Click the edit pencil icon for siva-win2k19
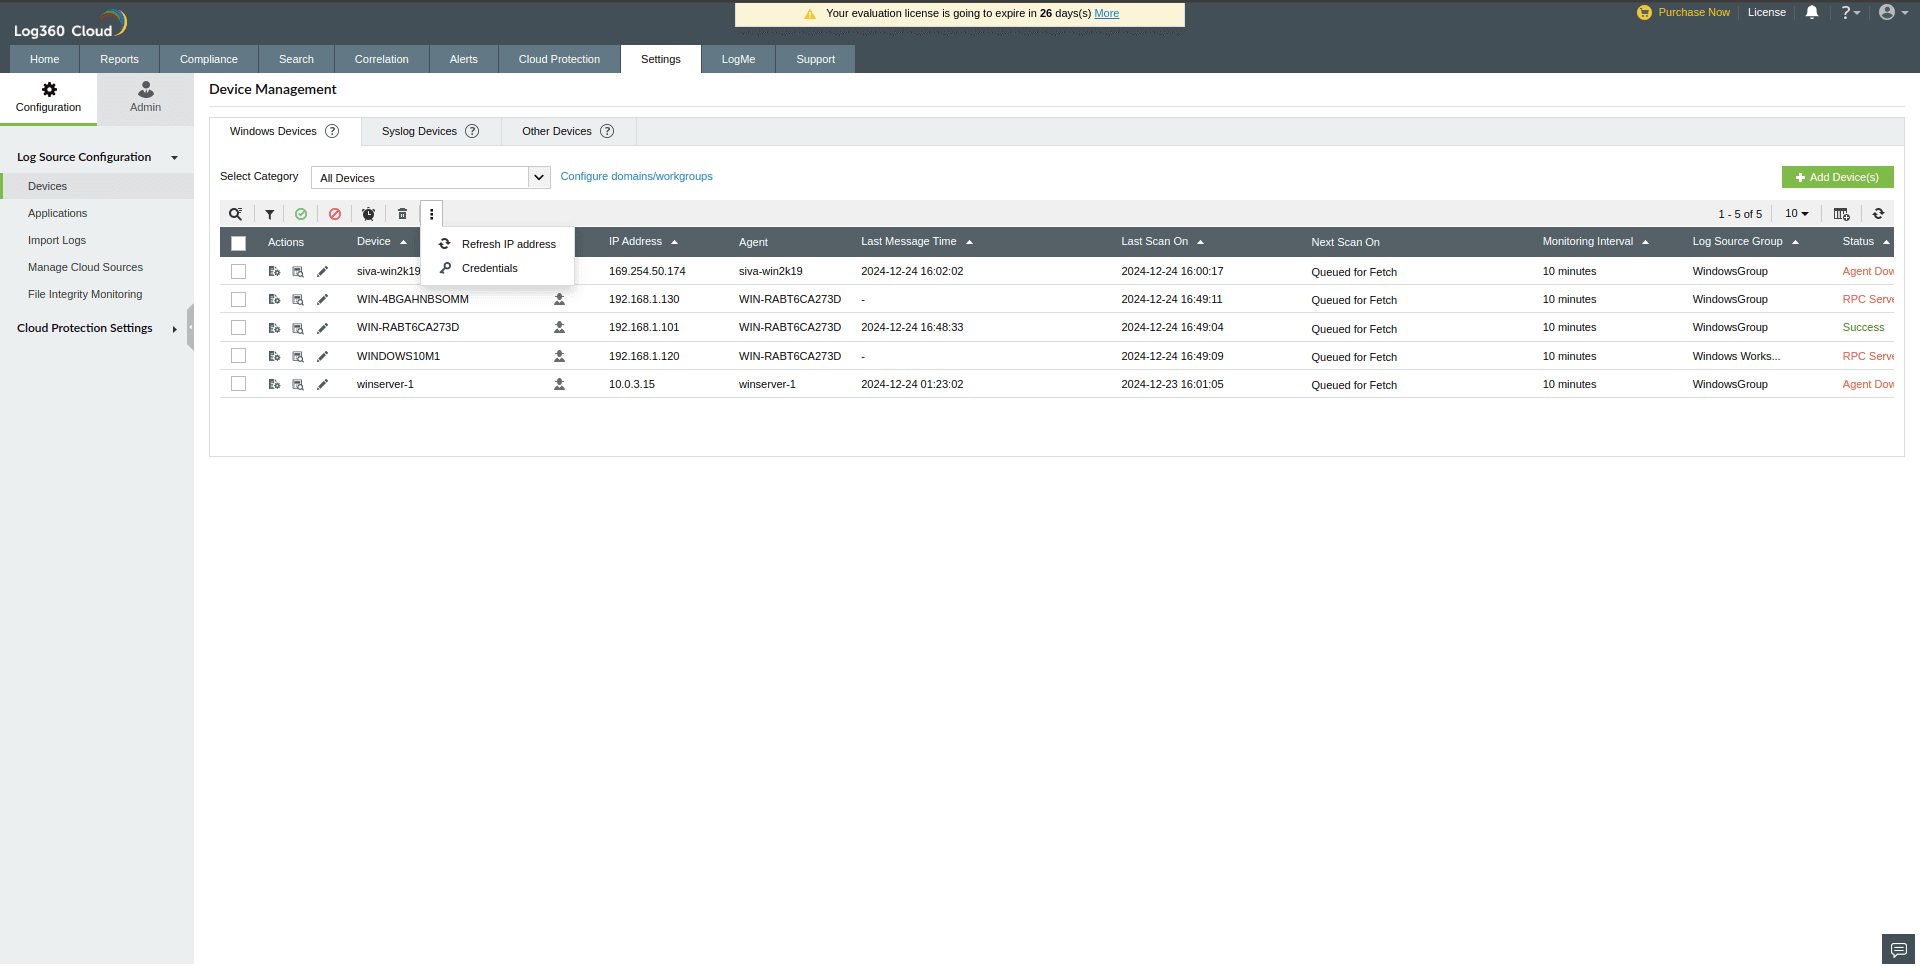This screenshot has width=1920, height=966. point(322,270)
